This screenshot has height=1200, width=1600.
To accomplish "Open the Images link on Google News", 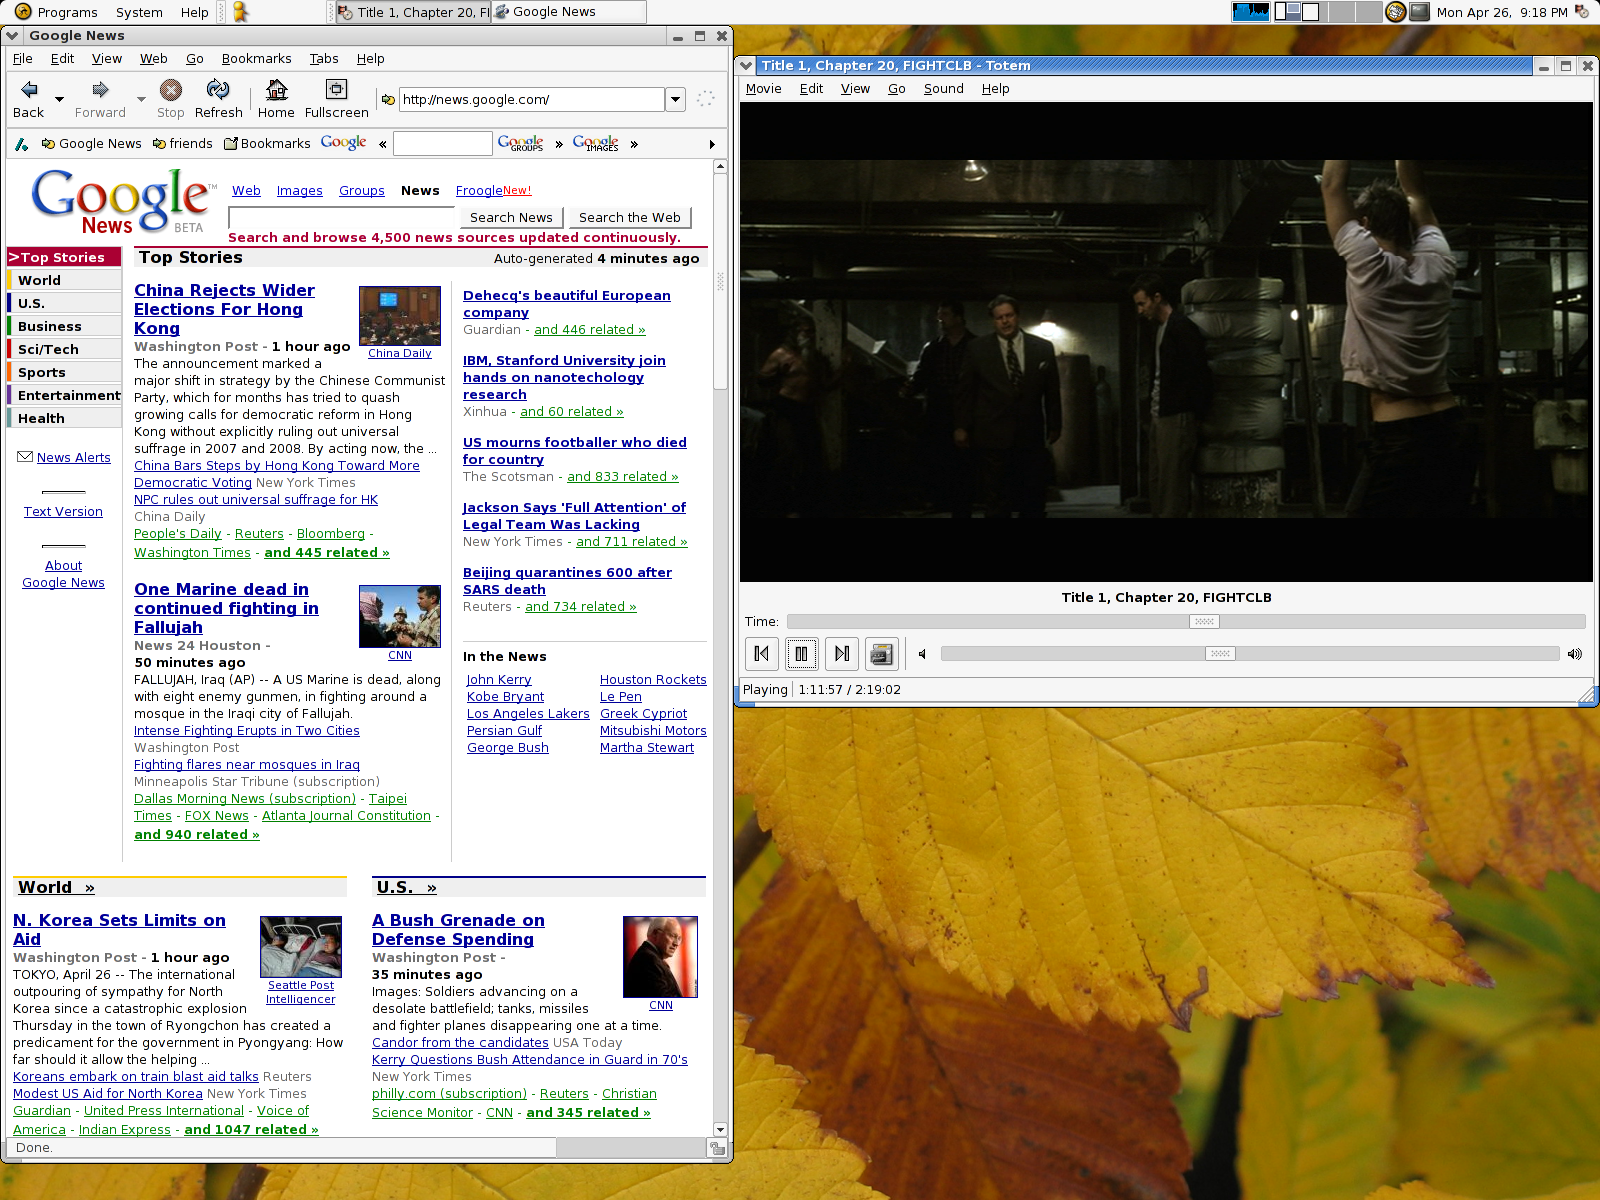I will (x=300, y=190).
